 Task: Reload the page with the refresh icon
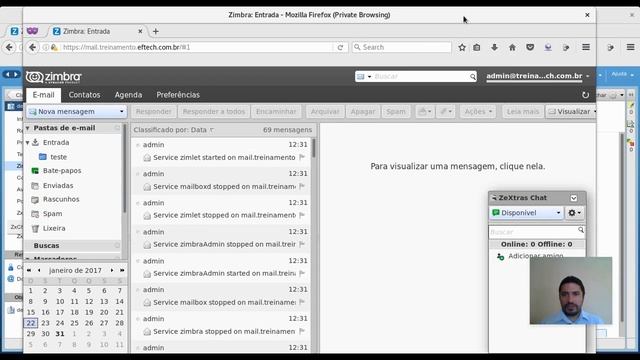tap(340, 47)
